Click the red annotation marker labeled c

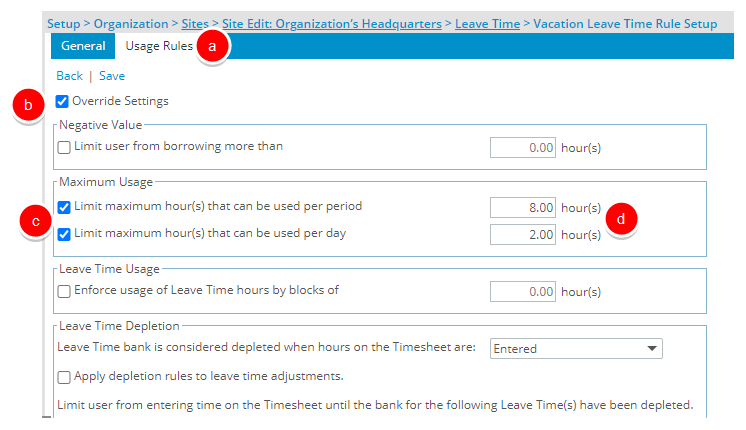[x=36, y=221]
